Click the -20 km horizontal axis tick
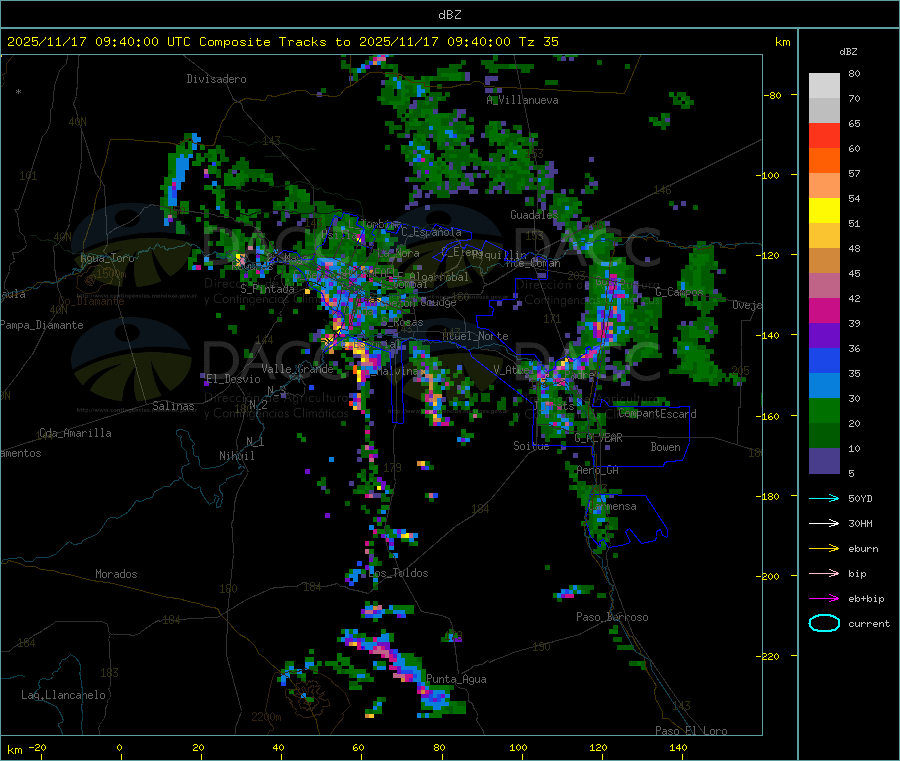 pyautogui.click(x=38, y=748)
